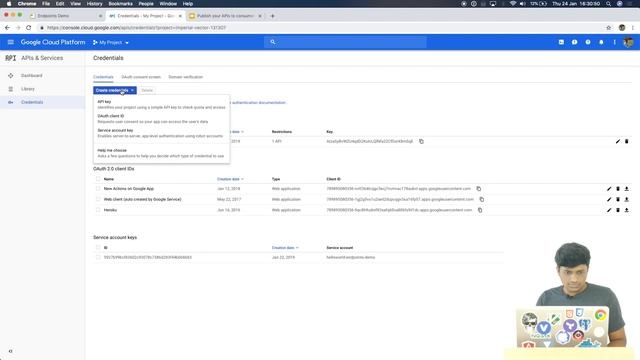Check the Heroku row checkbox
Viewport: 640px width, 360px height.
(98, 210)
